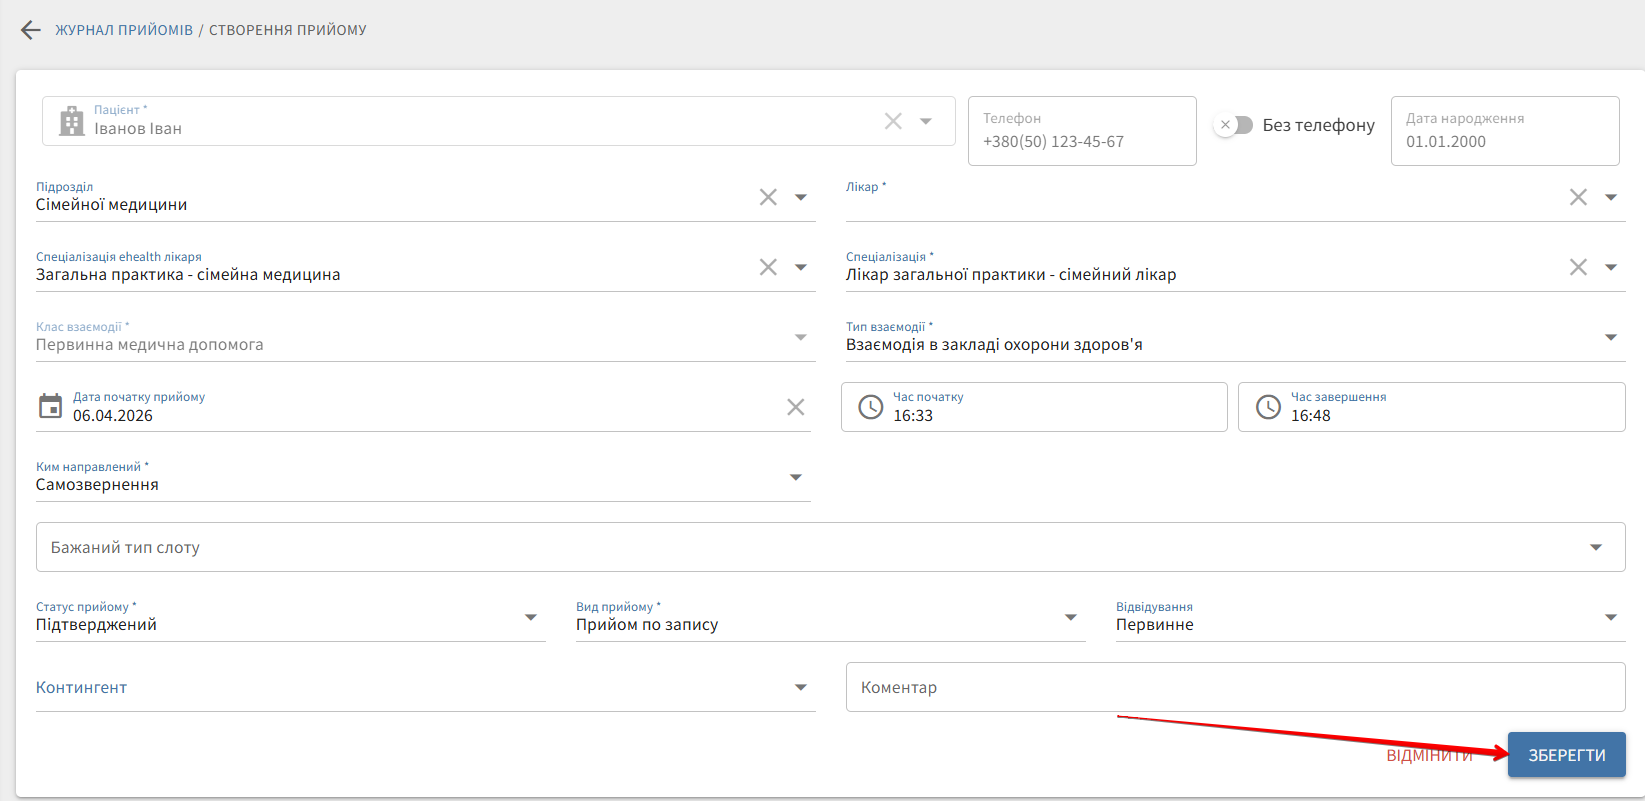Clear the Підрозділ field value
This screenshot has width=1645, height=801.
[x=768, y=197]
